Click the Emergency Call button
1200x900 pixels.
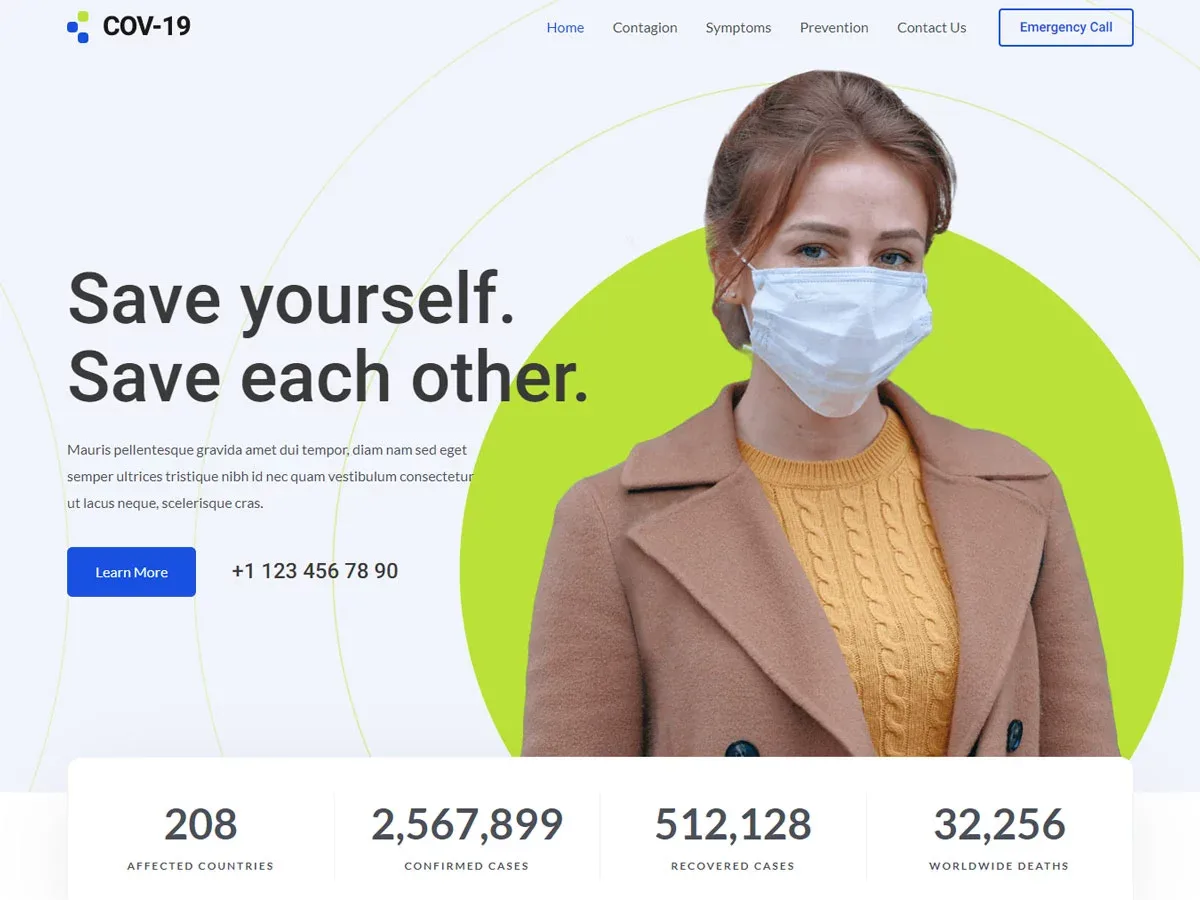(1066, 28)
